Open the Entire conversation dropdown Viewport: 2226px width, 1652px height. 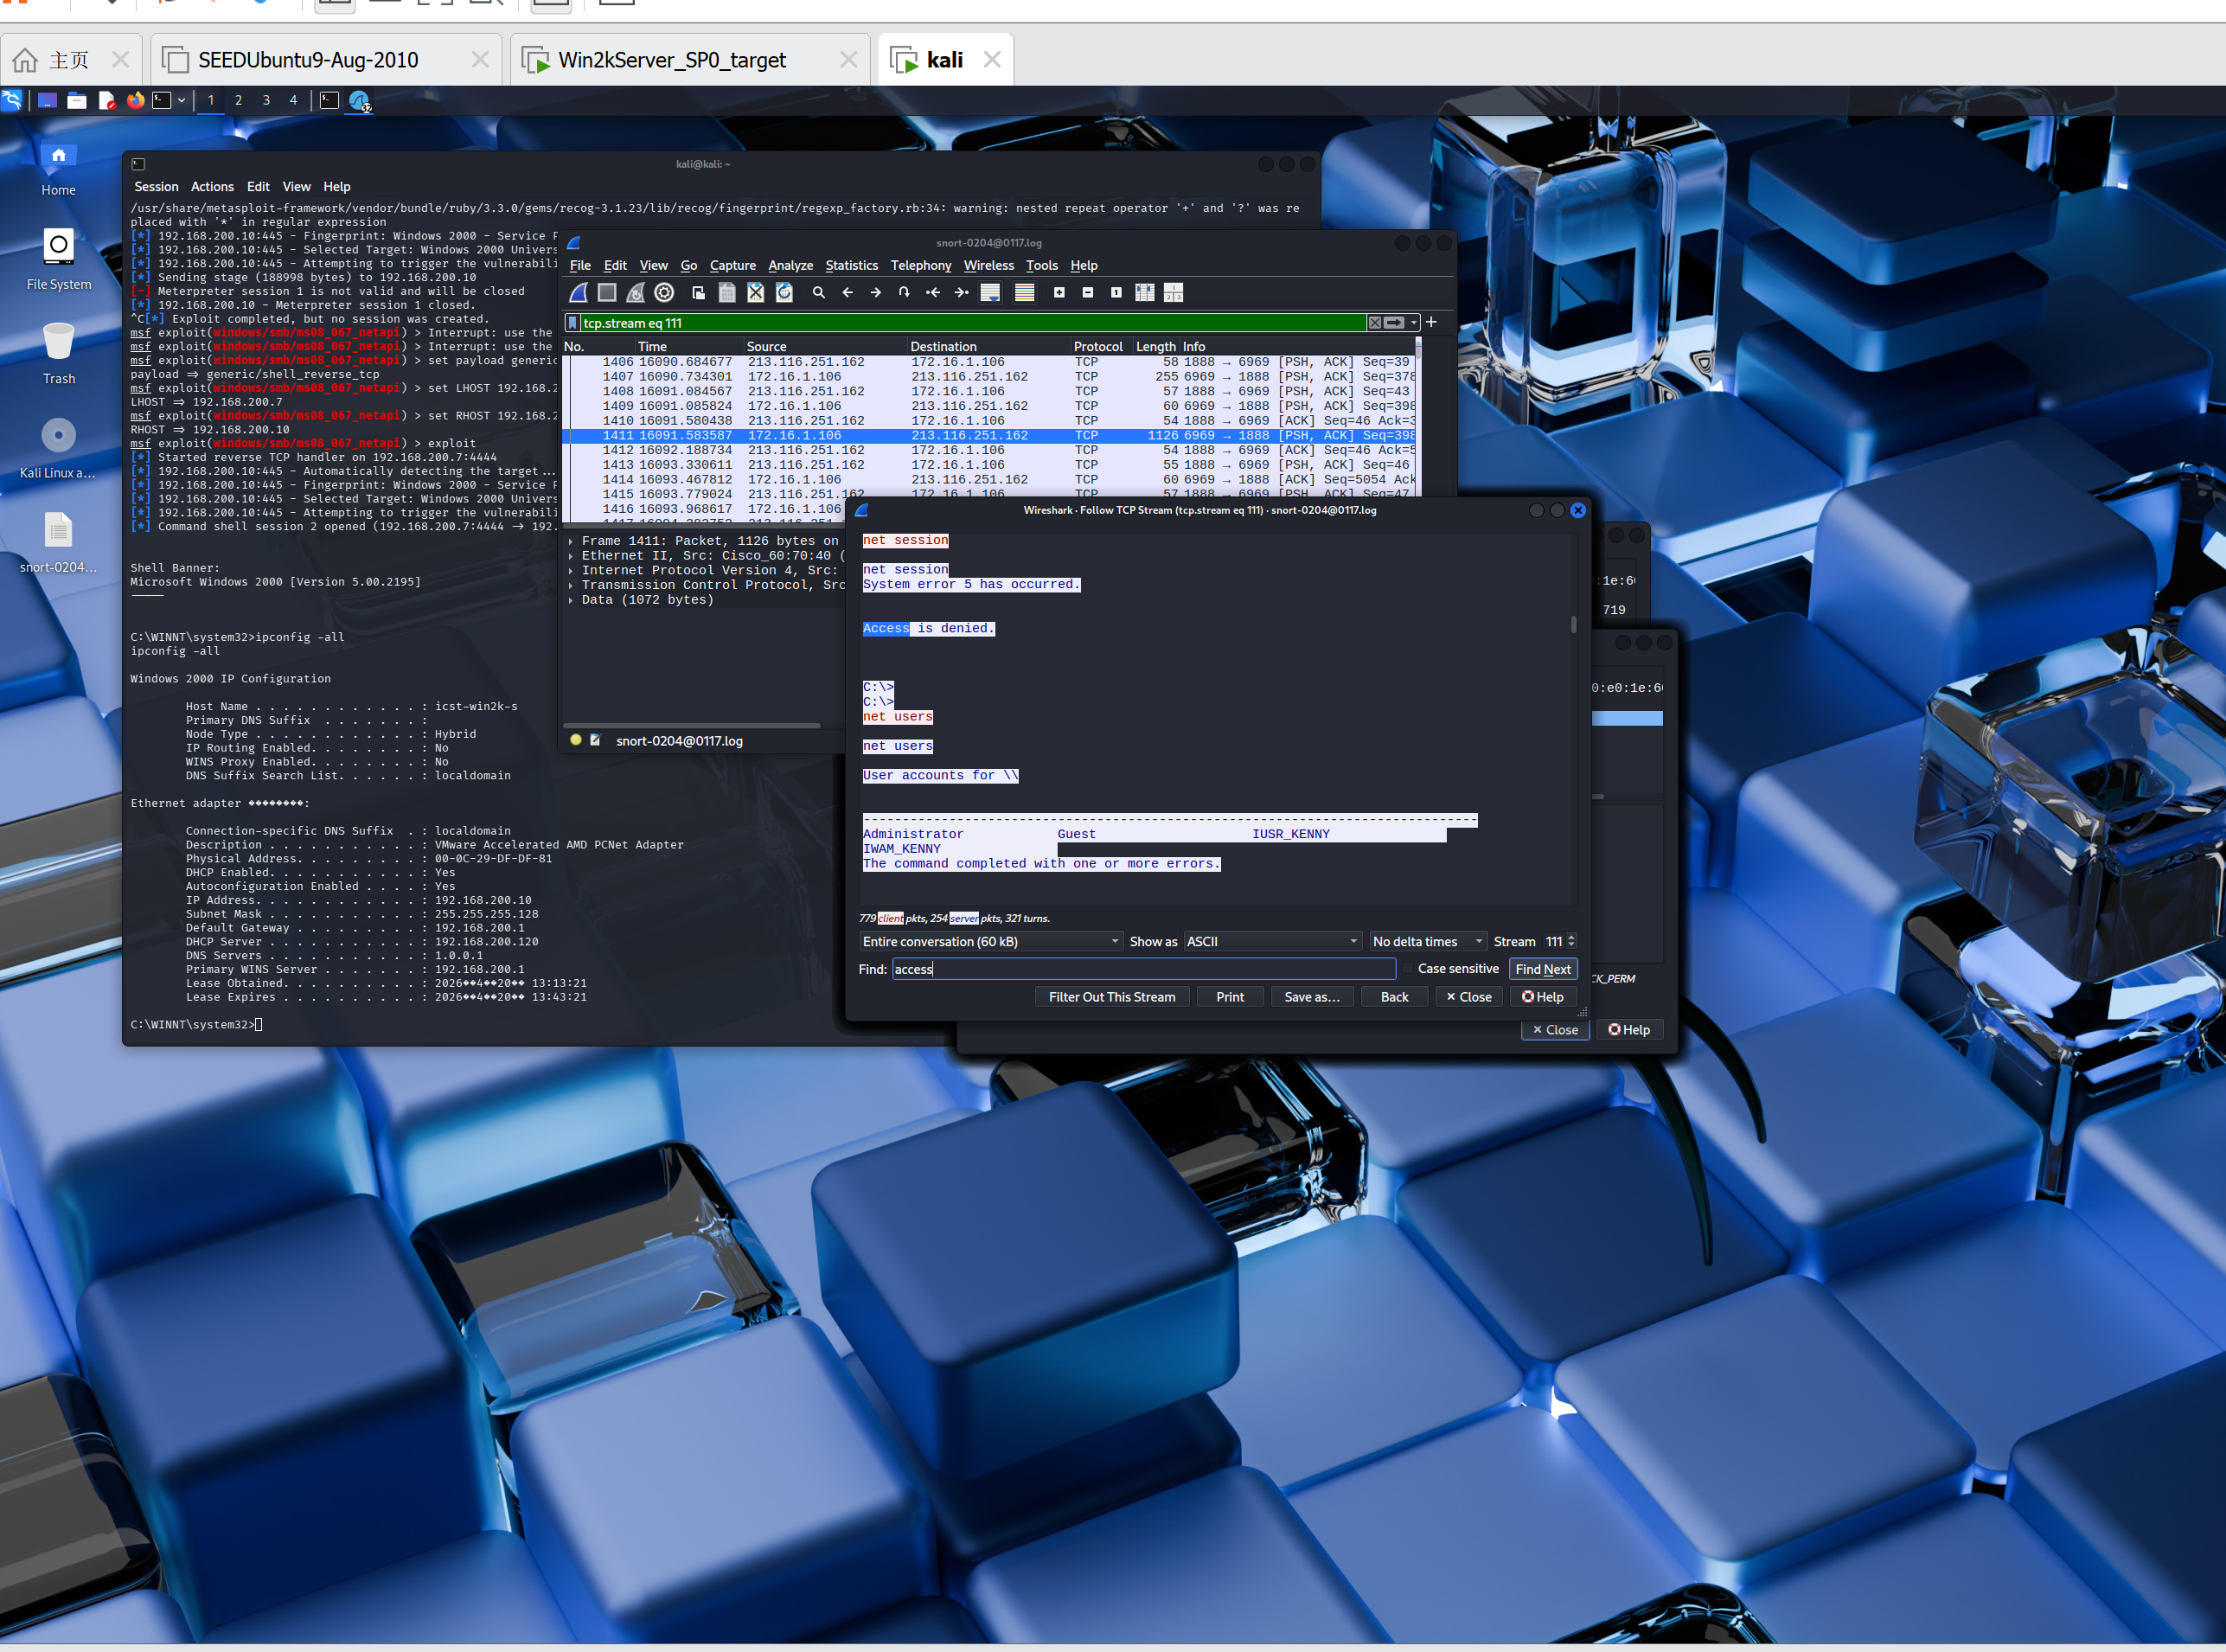989,941
